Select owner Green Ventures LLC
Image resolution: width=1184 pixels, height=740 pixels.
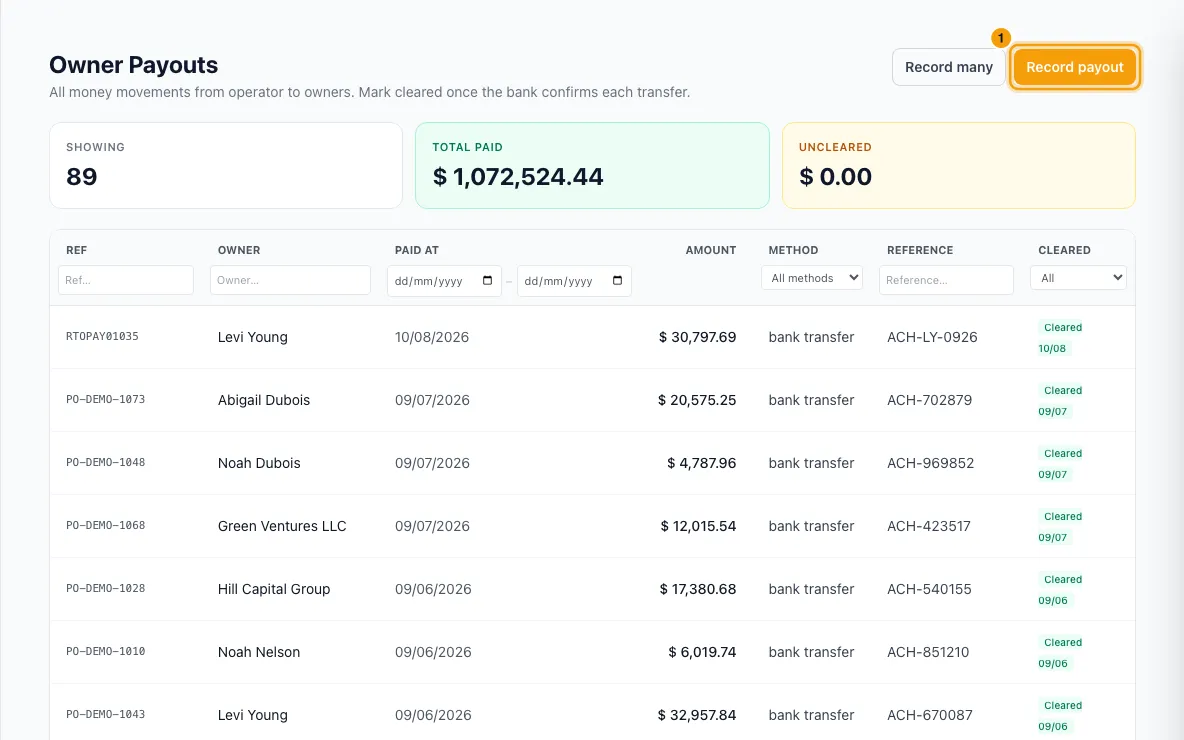tap(282, 526)
